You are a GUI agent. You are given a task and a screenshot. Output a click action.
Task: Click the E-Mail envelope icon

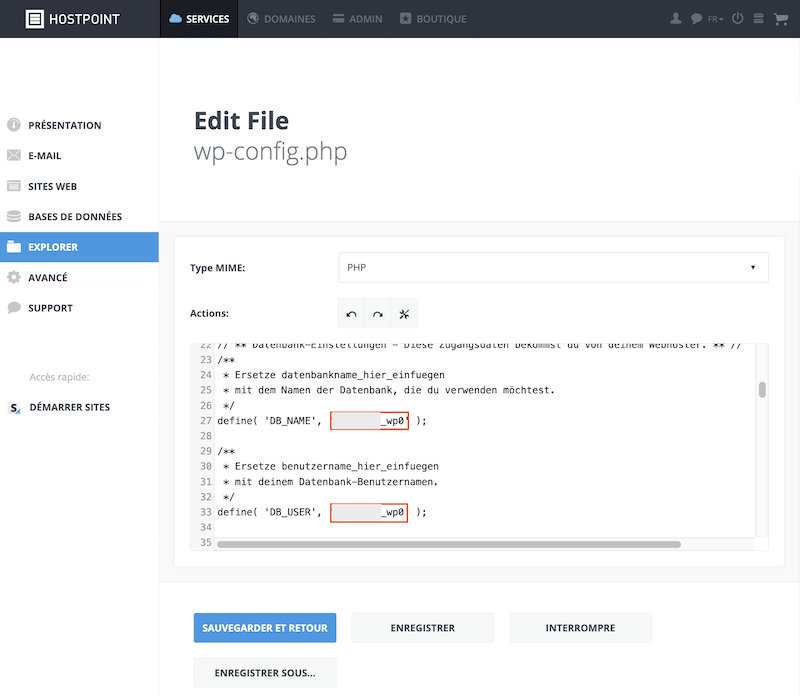(x=14, y=155)
